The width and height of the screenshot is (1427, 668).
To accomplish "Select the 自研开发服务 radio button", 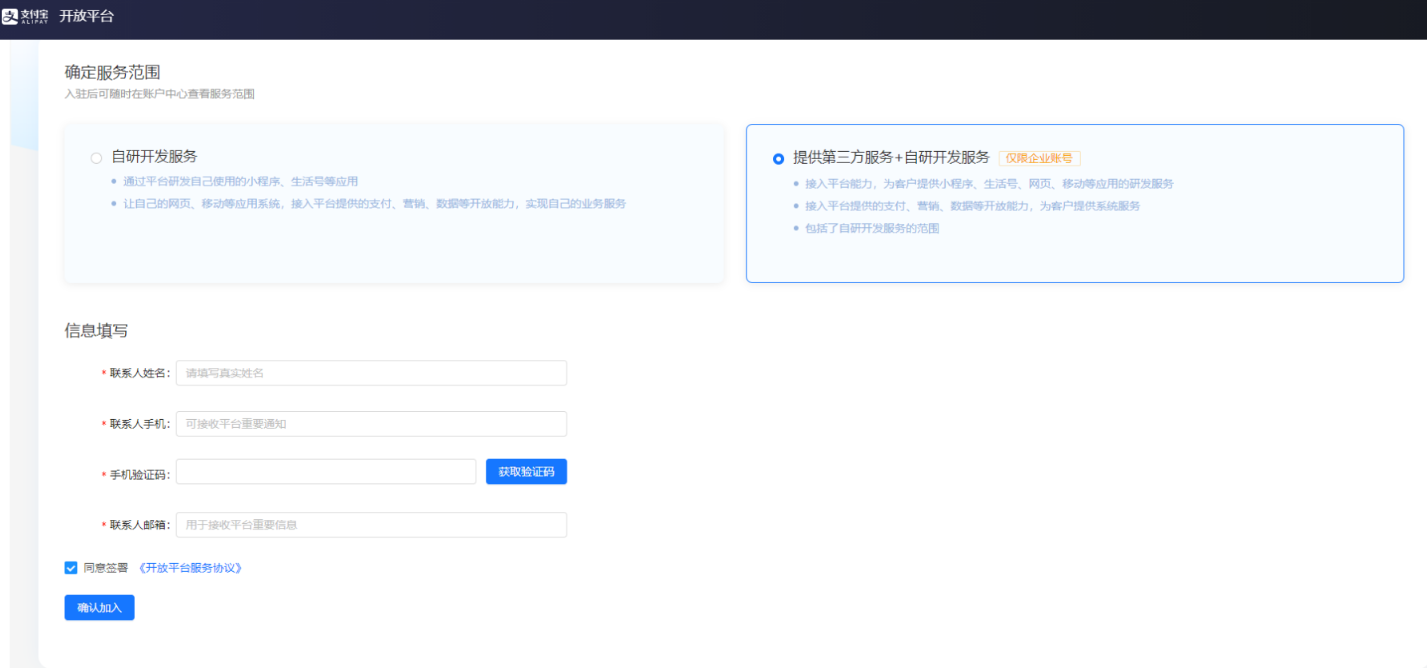I will pos(96,158).
